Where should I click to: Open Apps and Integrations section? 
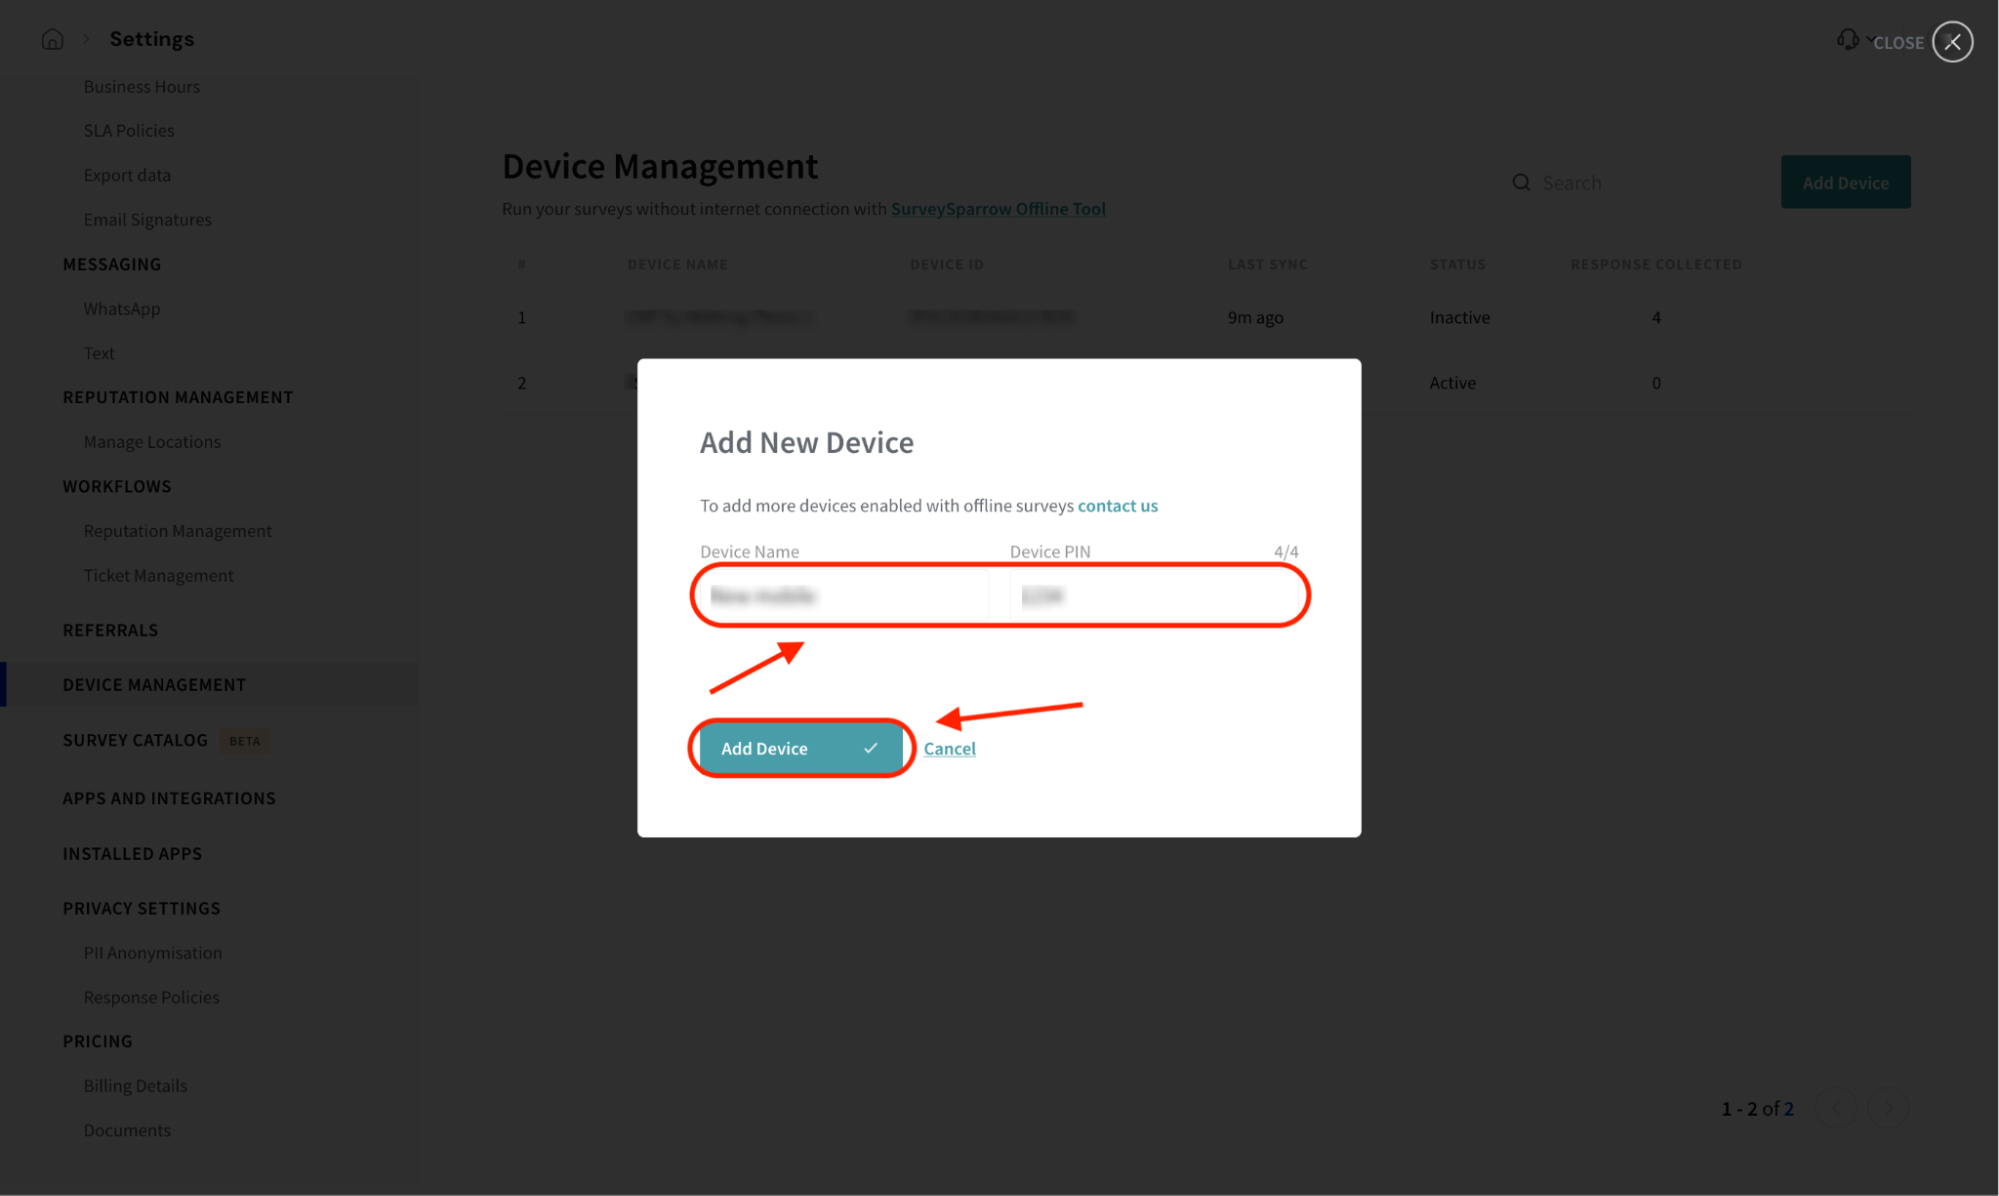[169, 798]
